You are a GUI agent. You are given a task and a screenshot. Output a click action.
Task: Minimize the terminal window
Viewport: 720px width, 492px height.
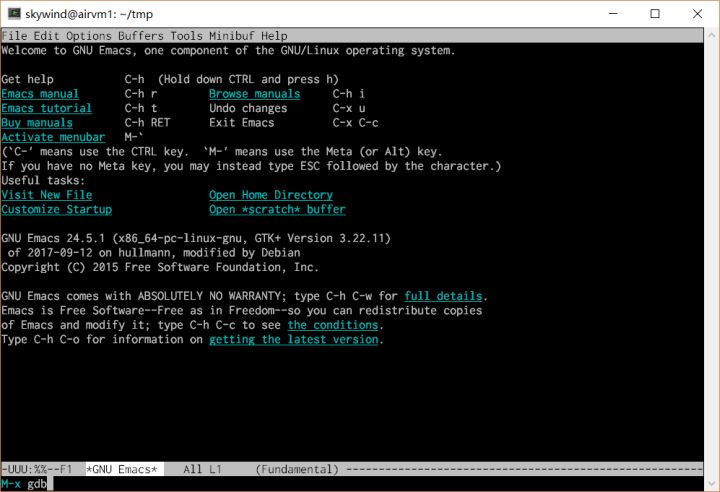pos(613,14)
